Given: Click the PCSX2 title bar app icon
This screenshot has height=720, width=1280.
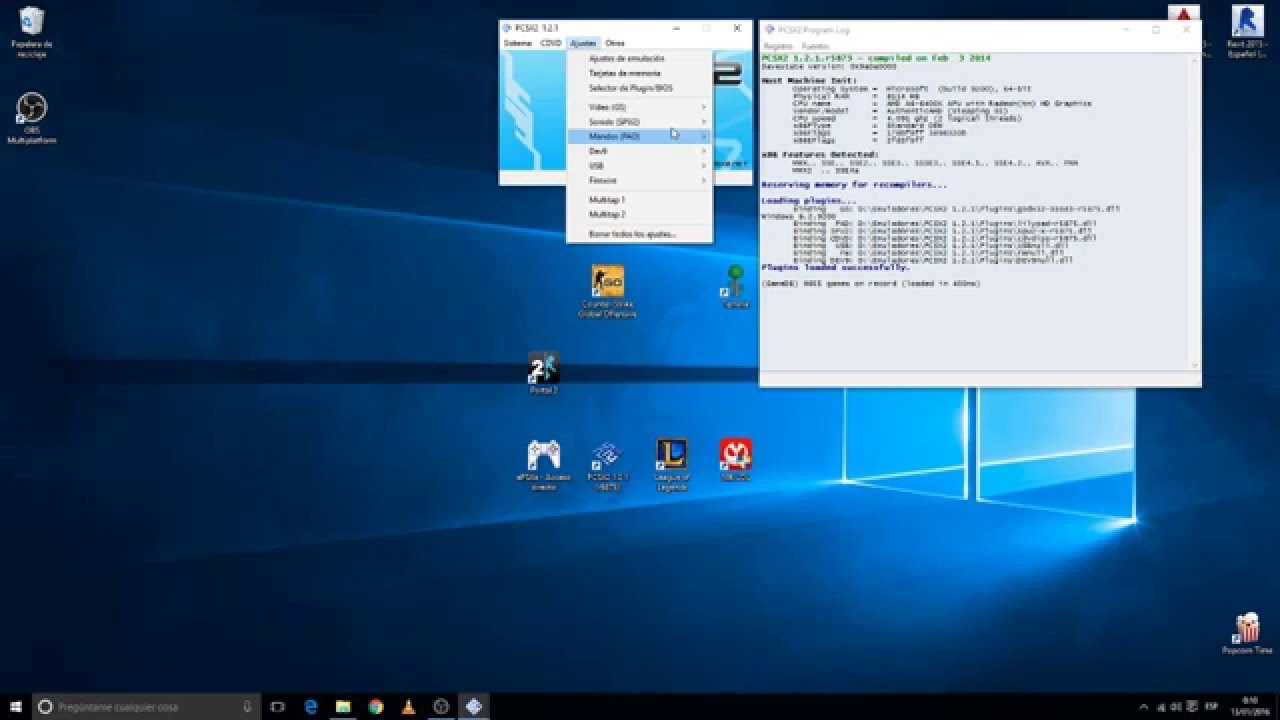Looking at the screenshot, I should tap(507, 28).
